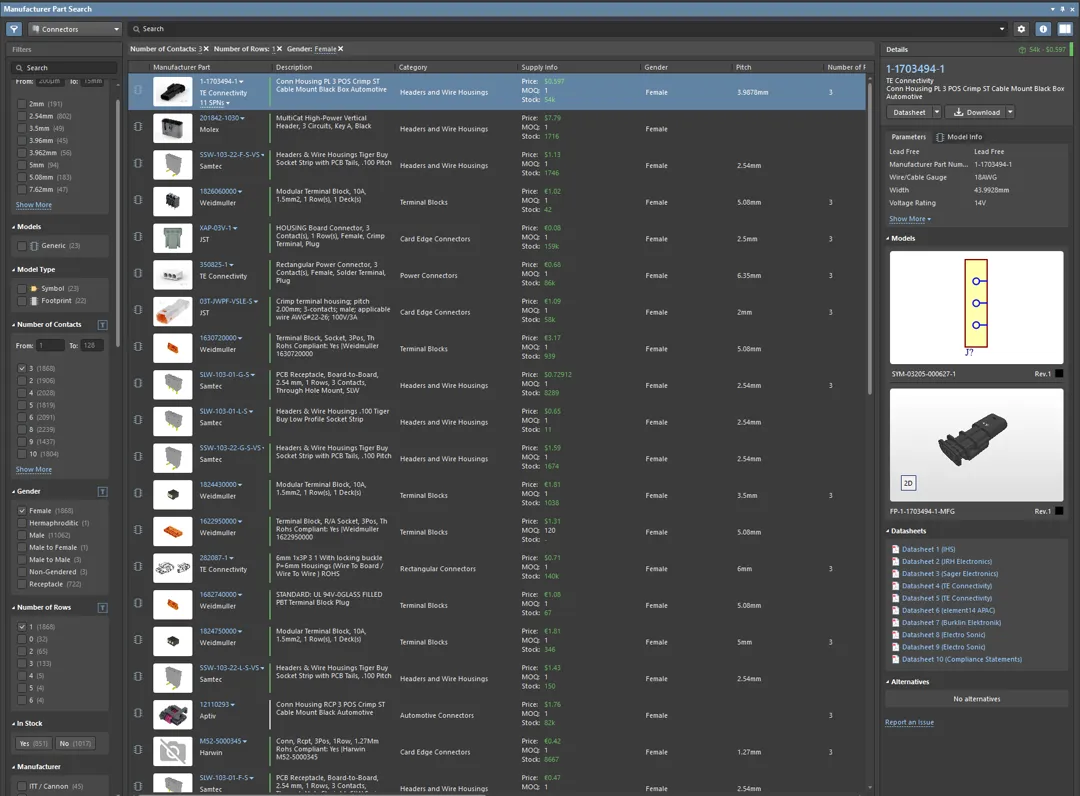Screen dimensions: 1080x796
Task: Switch to the Parameters tab
Action: pos(908,137)
